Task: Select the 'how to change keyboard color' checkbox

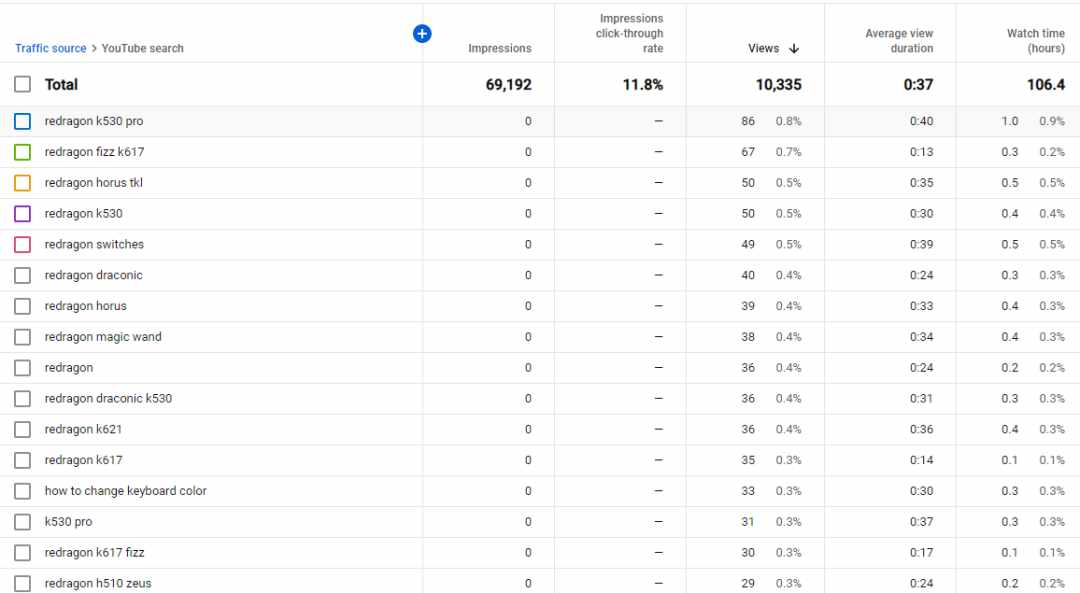Action: coord(23,491)
